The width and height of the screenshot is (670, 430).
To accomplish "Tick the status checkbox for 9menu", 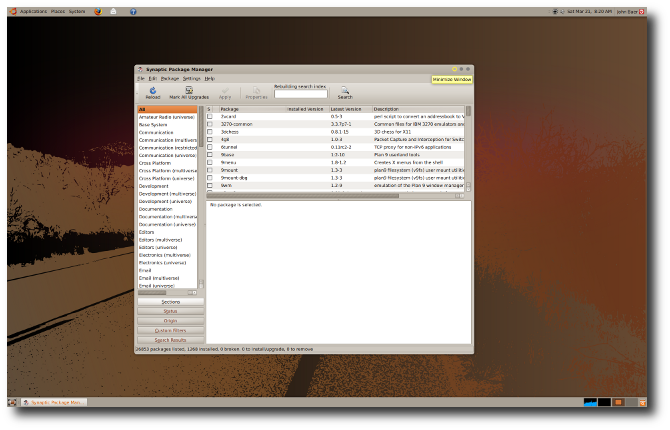I will click(x=210, y=162).
